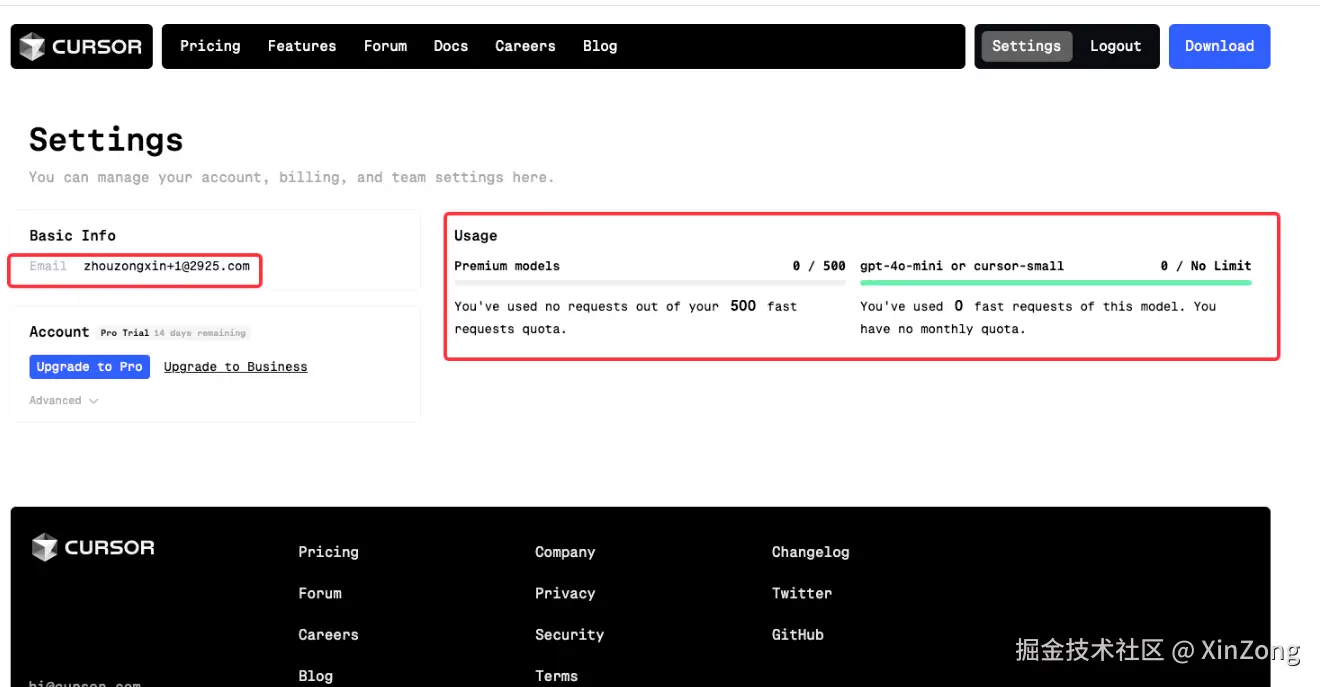Click the Upgrade to Pro button

89,367
